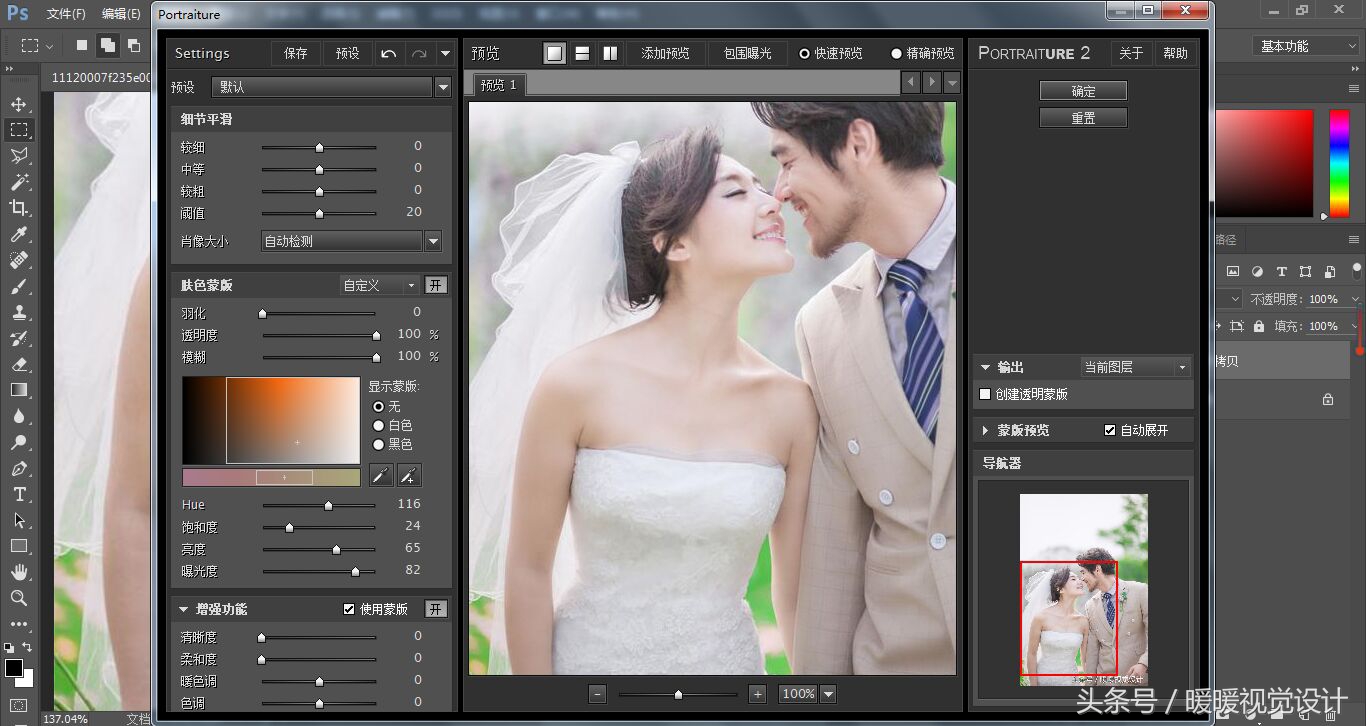The width and height of the screenshot is (1366, 726).
Task: Select the 预览 1 tab
Action: coord(498,85)
